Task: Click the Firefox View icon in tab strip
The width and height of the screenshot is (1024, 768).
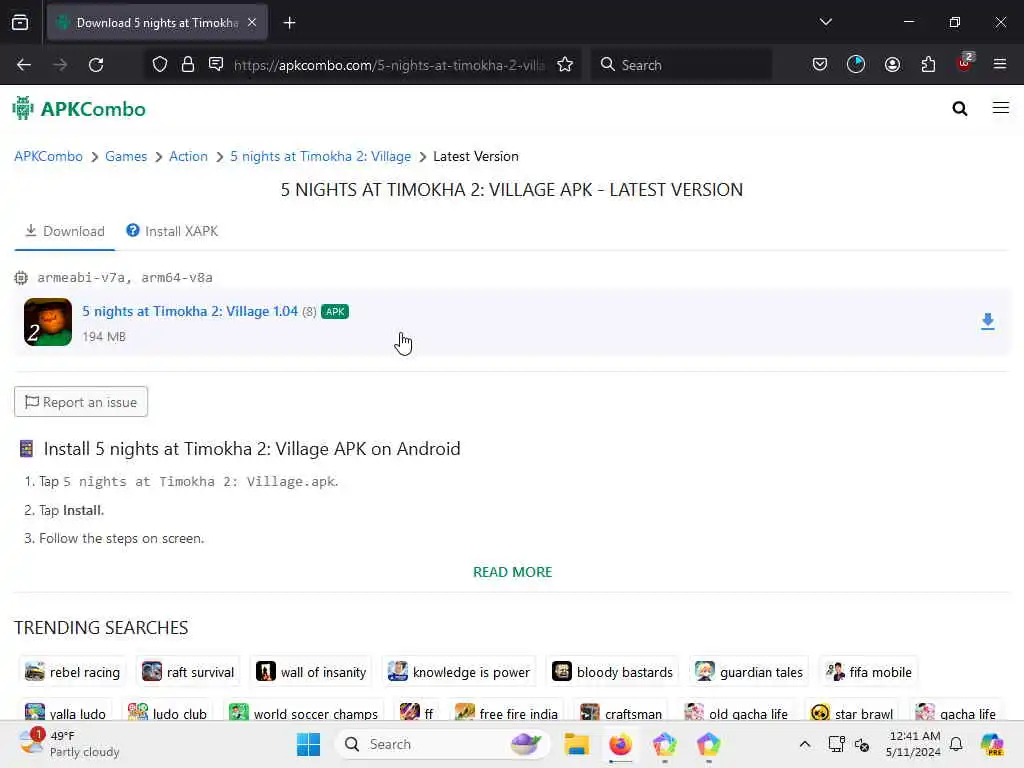Action: point(20,23)
